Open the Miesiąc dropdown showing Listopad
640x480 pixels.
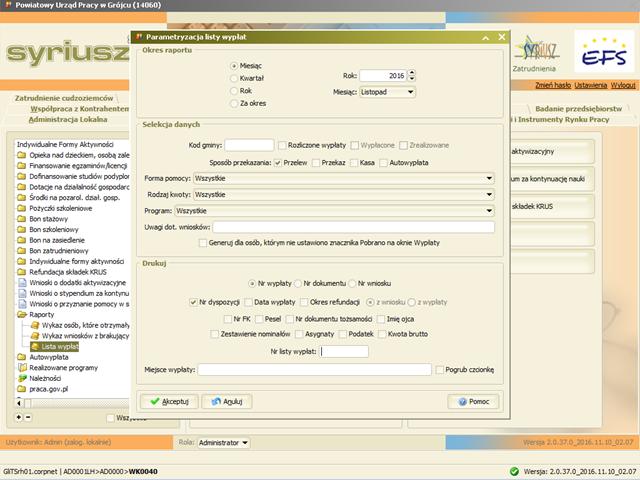coord(387,92)
